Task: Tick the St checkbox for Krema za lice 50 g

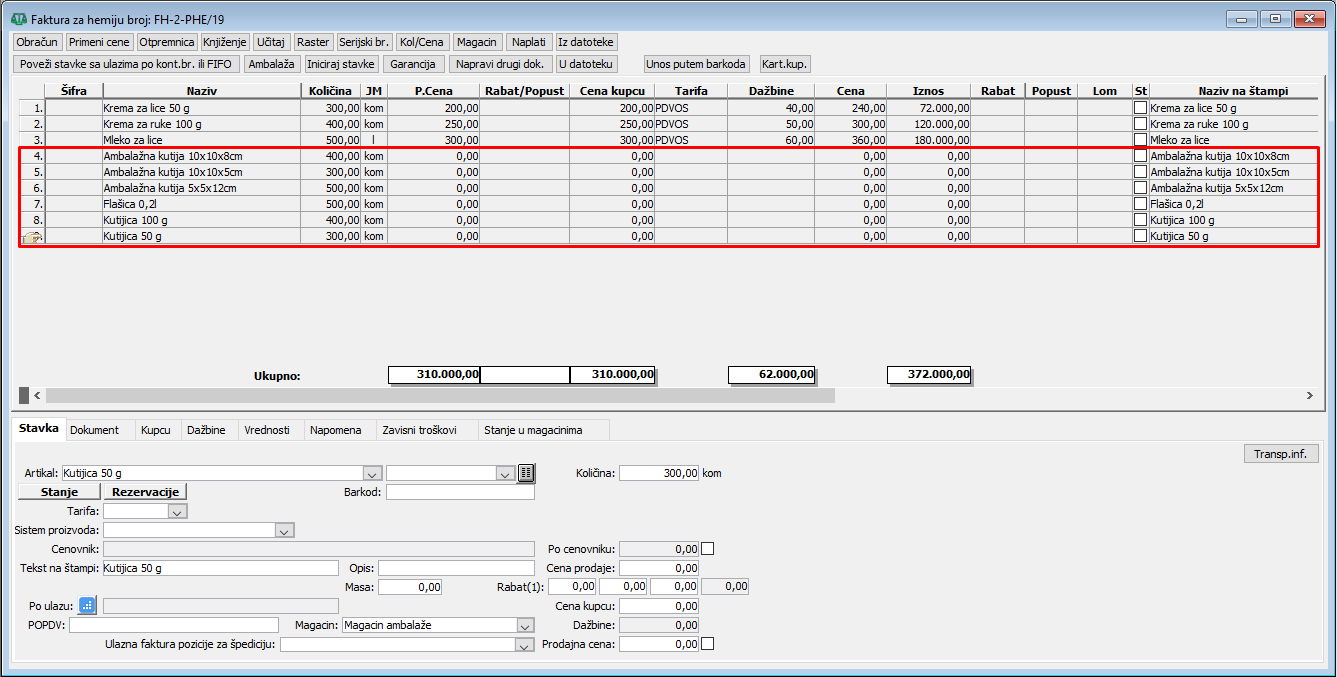Action: (x=1140, y=108)
